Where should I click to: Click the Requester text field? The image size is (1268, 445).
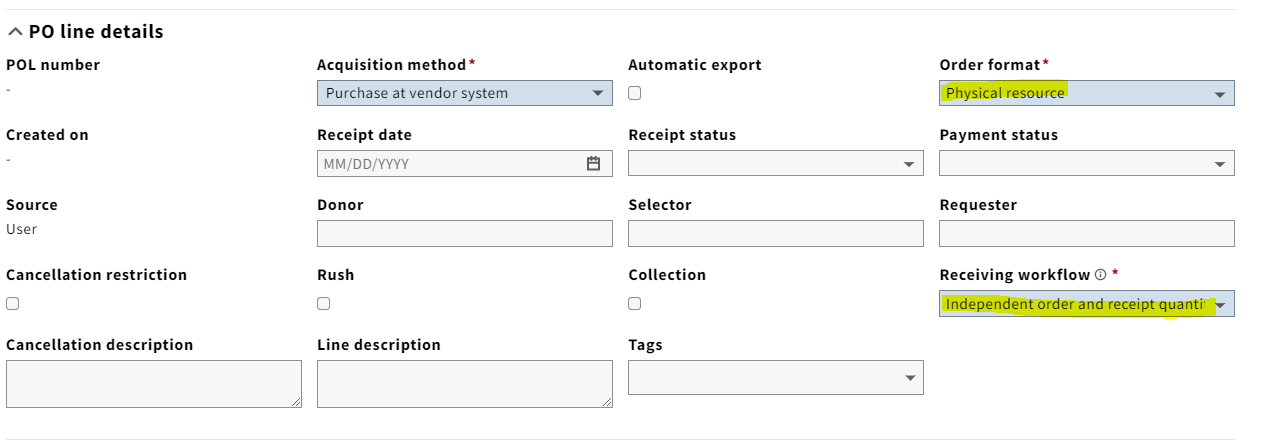1087,233
